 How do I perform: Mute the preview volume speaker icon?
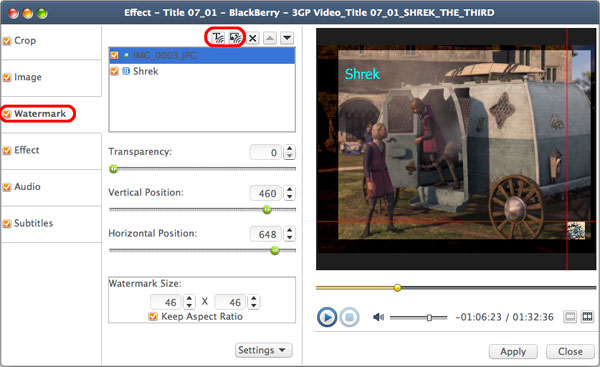378,317
